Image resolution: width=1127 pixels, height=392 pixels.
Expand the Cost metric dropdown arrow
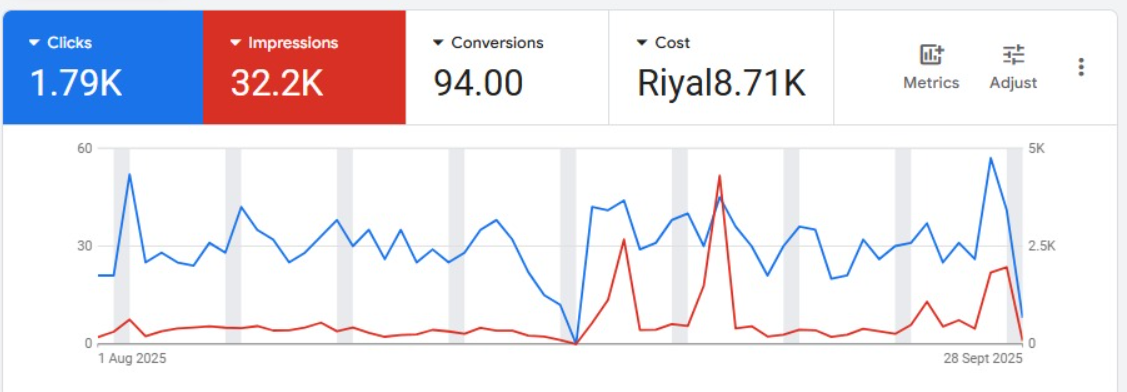point(642,43)
